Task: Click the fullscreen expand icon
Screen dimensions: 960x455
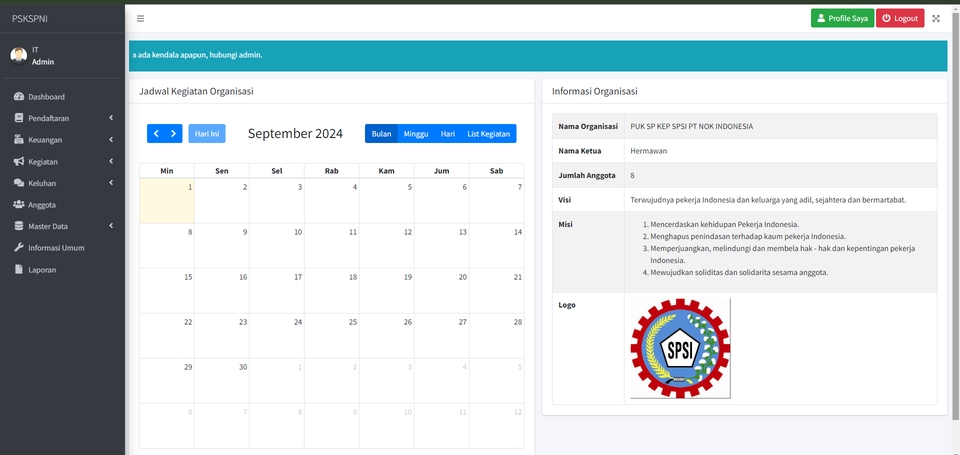Action: [x=936, y=18]
